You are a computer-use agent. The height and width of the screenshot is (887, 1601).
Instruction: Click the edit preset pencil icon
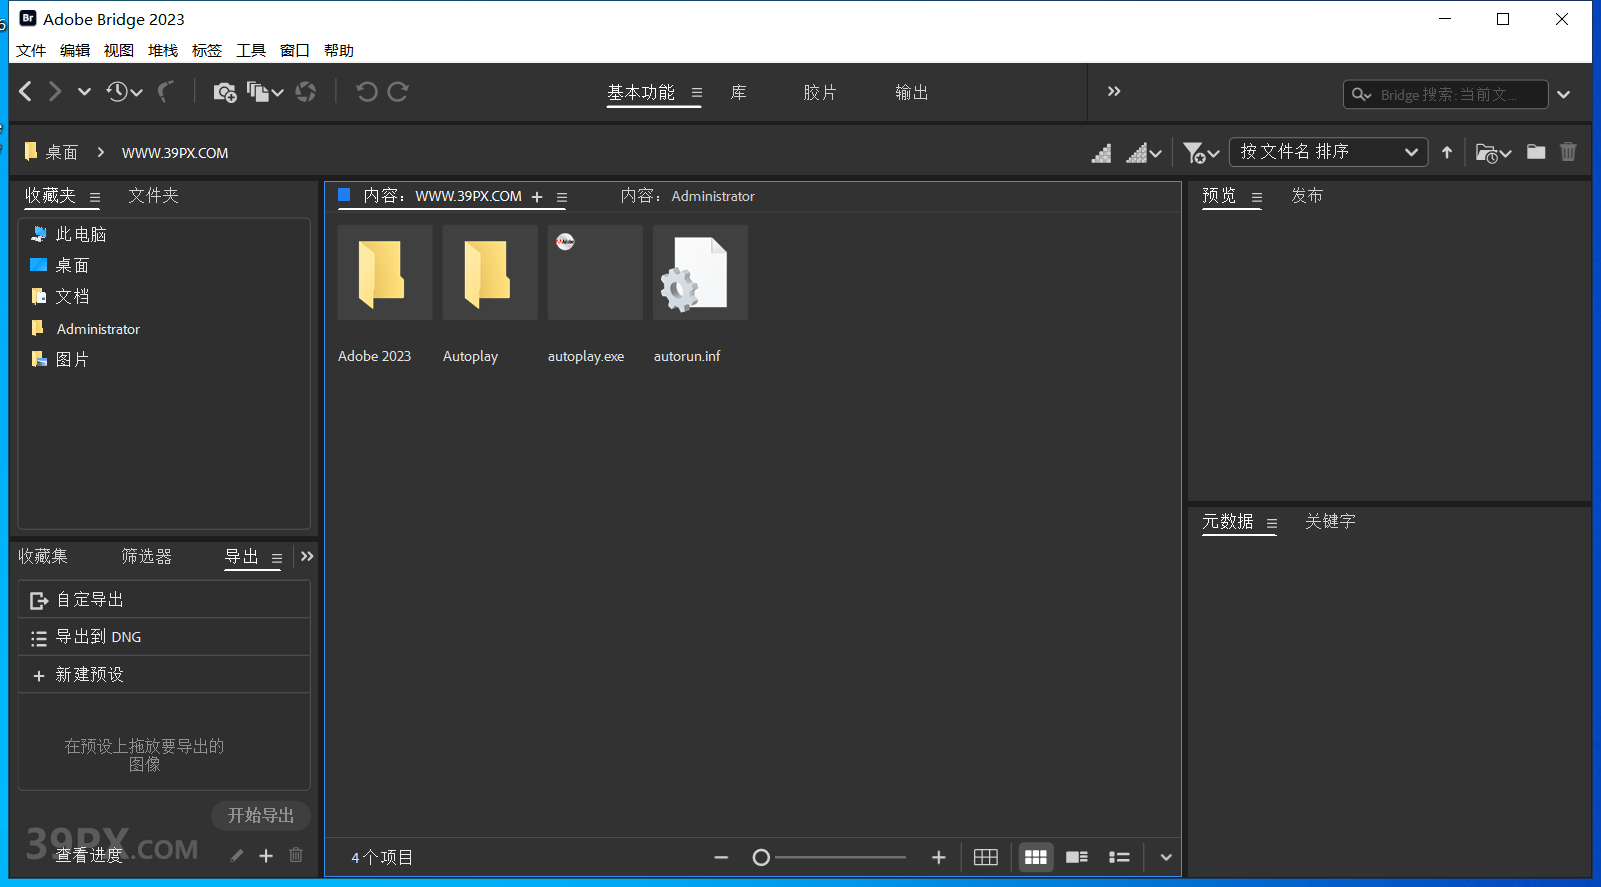coord(236,855)
